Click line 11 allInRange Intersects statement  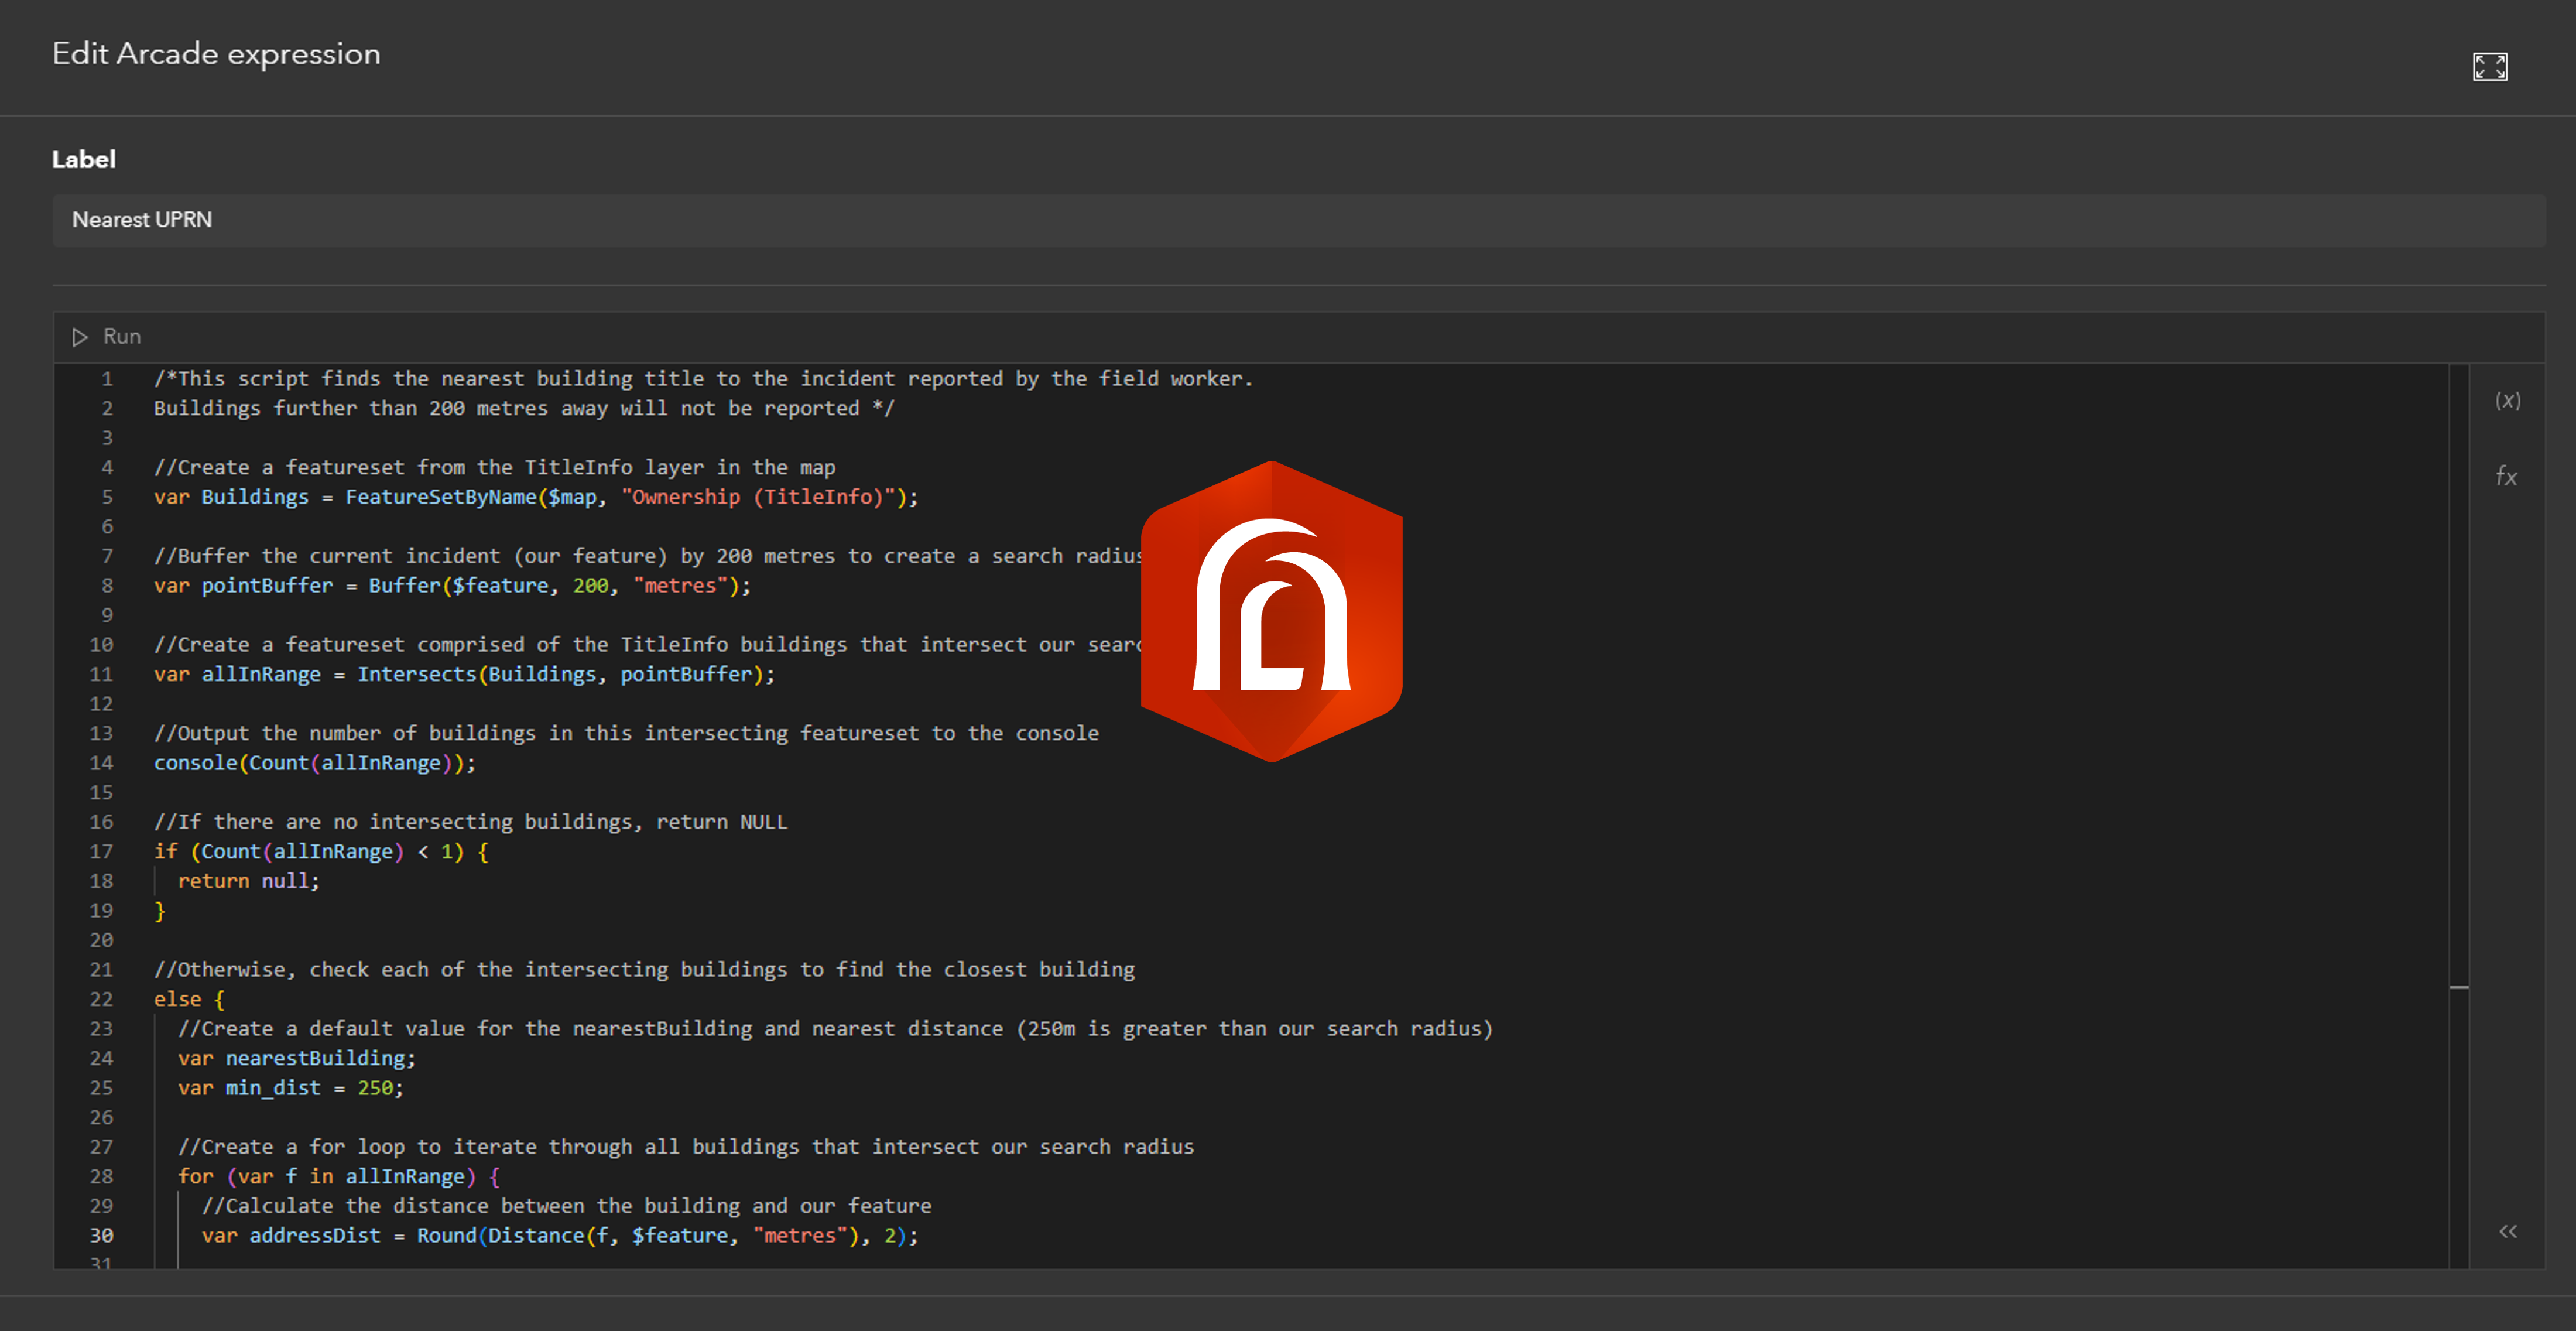464,674
